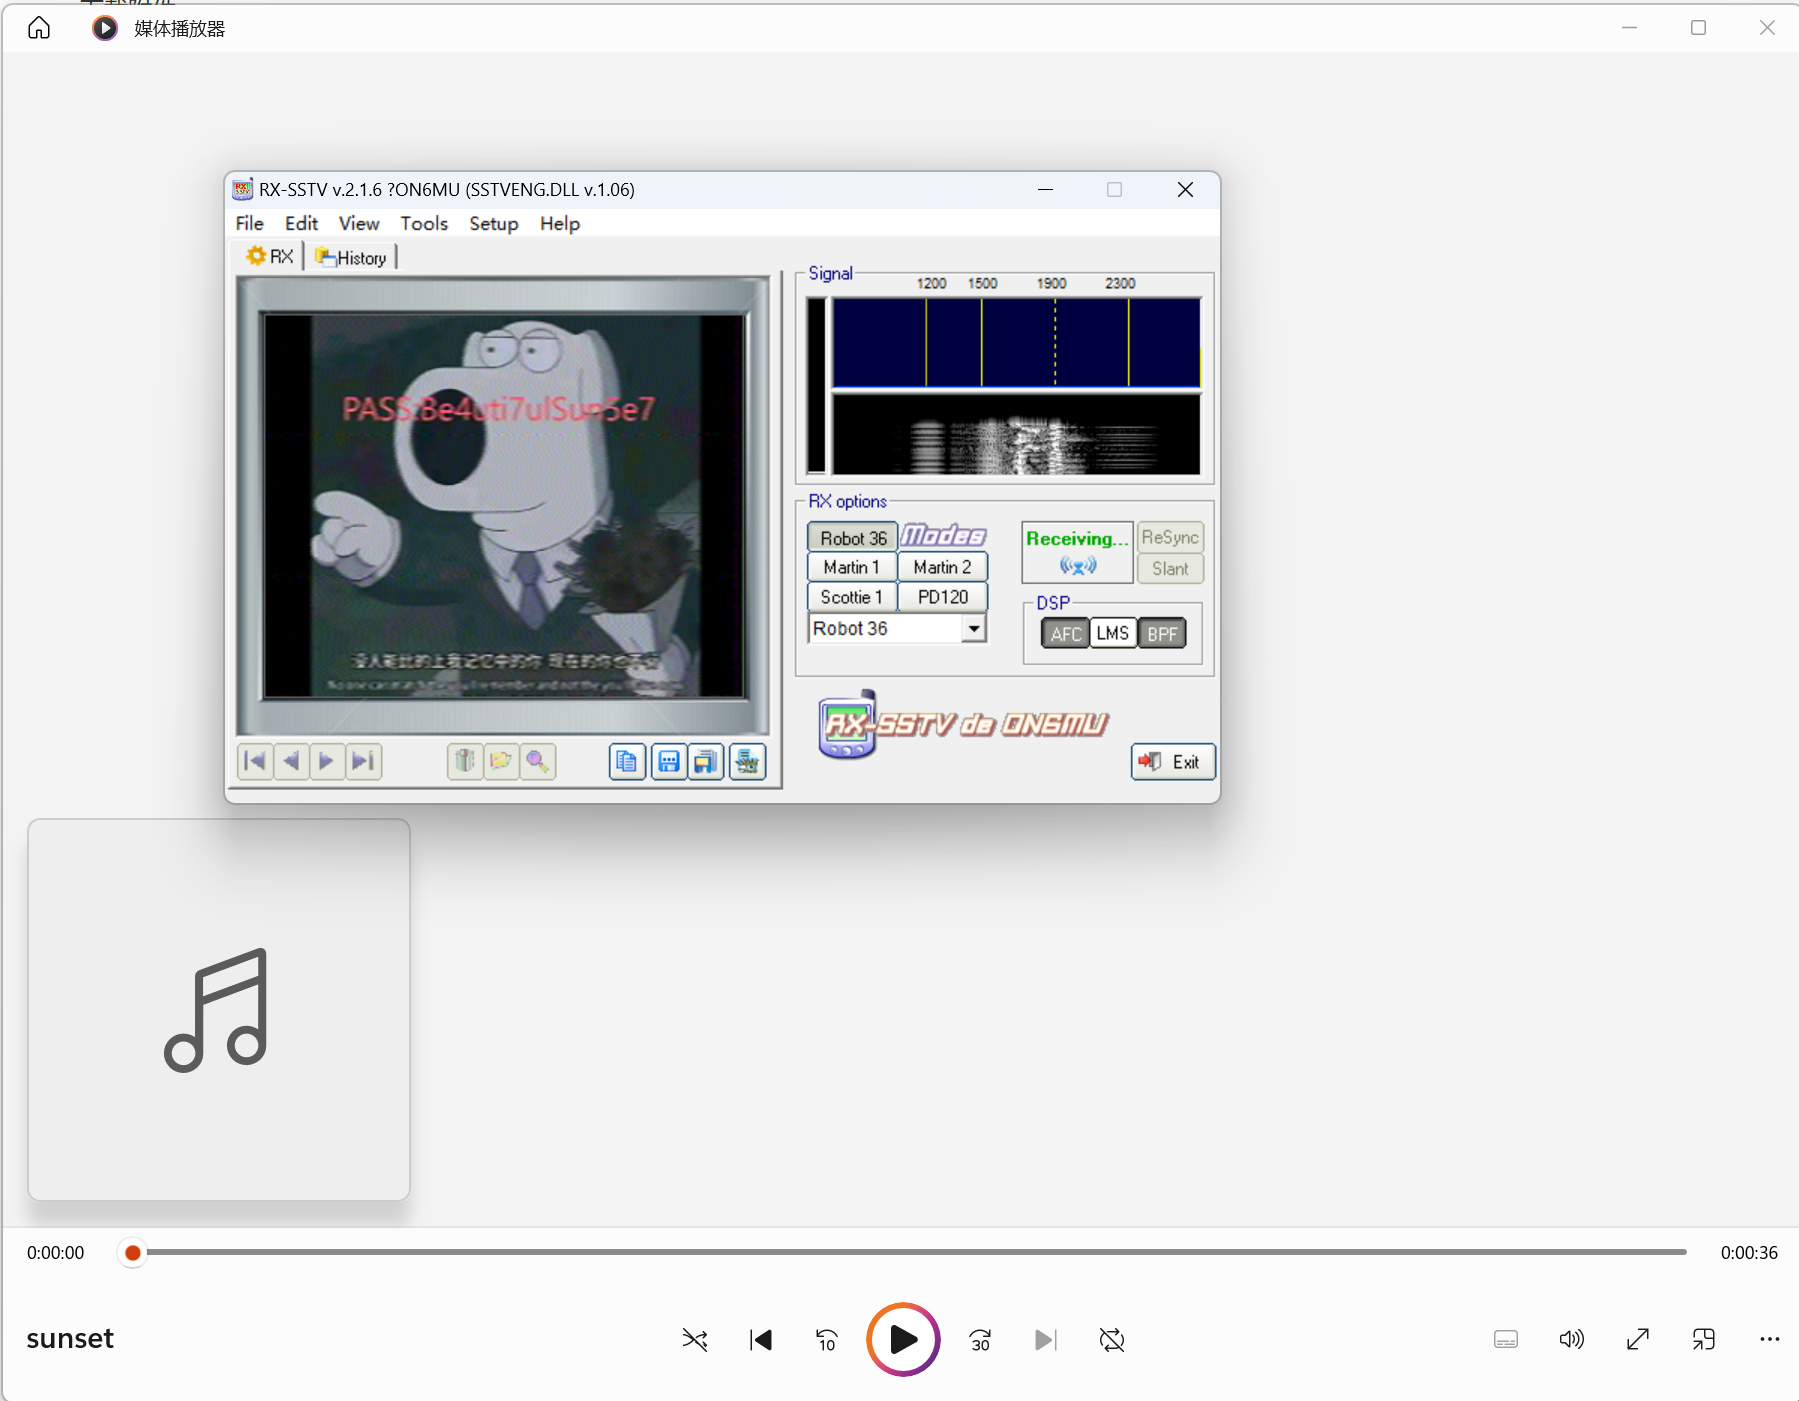This screenshot has height=1401, width=1799.
Task: Open more options ellipsis menu
Action: 1770,1339
